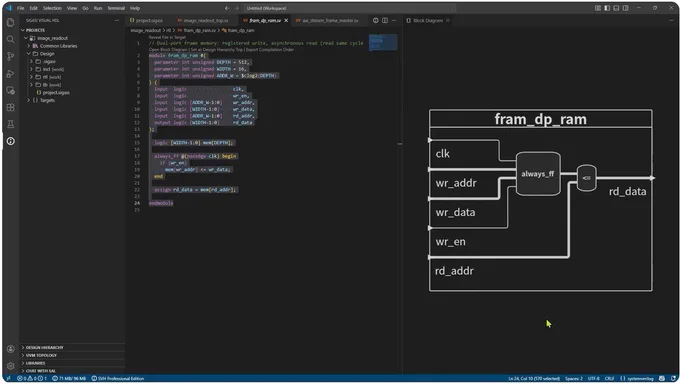The width and height of the screenshot is (680, 384).
Task: Close the Block Diagram tab
Action: (x=448, y=20)
